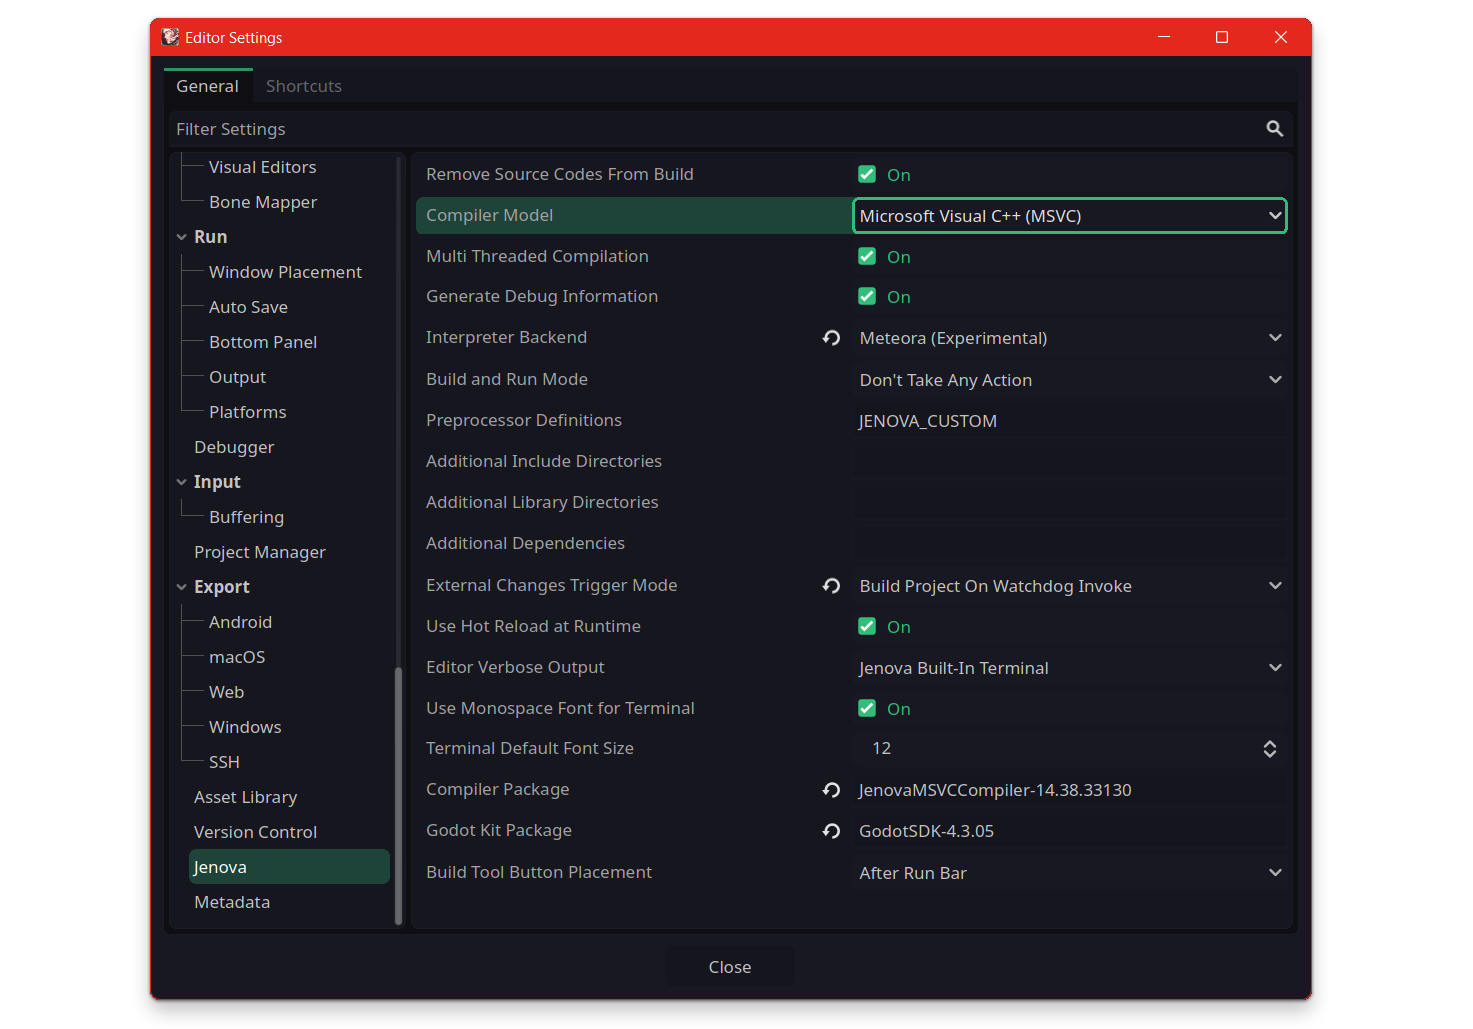Edit the Godot Kit Package text field
1473x1029 pixels.
point(1069,831)
